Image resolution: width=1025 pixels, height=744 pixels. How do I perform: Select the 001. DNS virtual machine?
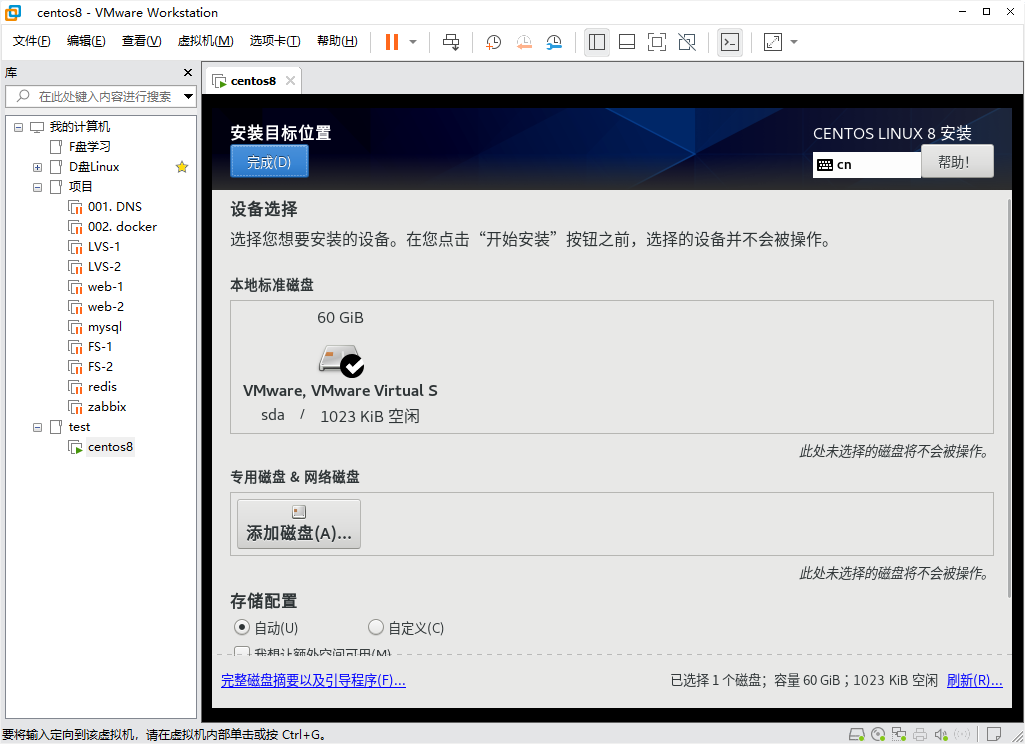114,207
